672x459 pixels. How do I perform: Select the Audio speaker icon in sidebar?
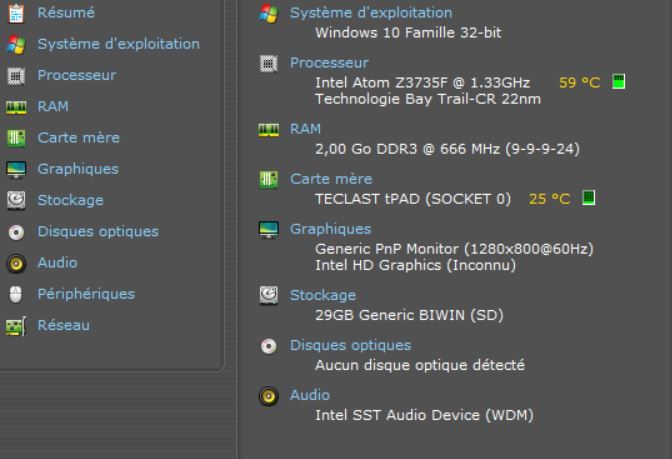[16, 263]
